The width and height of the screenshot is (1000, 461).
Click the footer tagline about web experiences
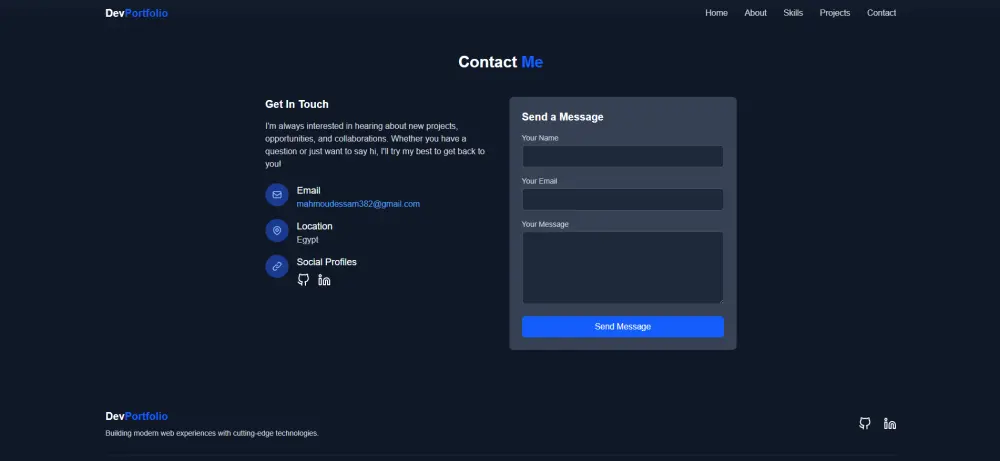212,434
